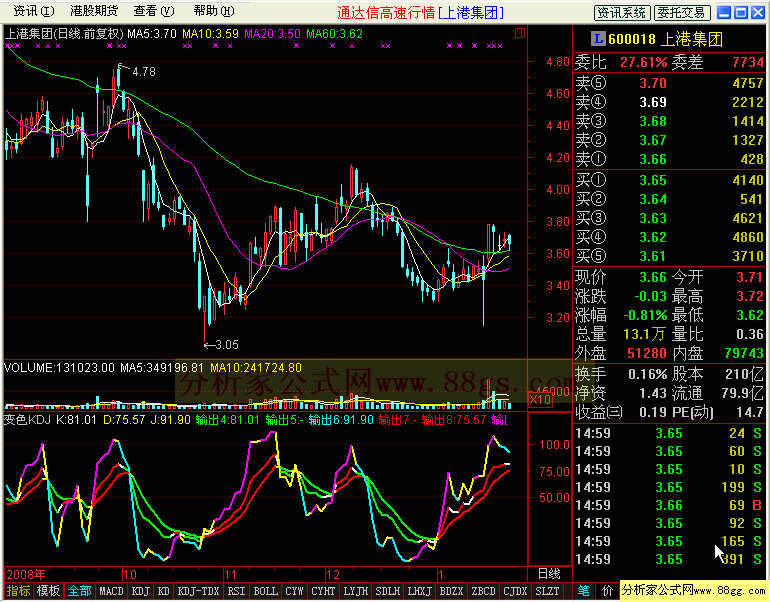The width and height of the screenshot is (770, 602).
Task: Select the LYJH indicator tab
Action: [x=356, y=591]
